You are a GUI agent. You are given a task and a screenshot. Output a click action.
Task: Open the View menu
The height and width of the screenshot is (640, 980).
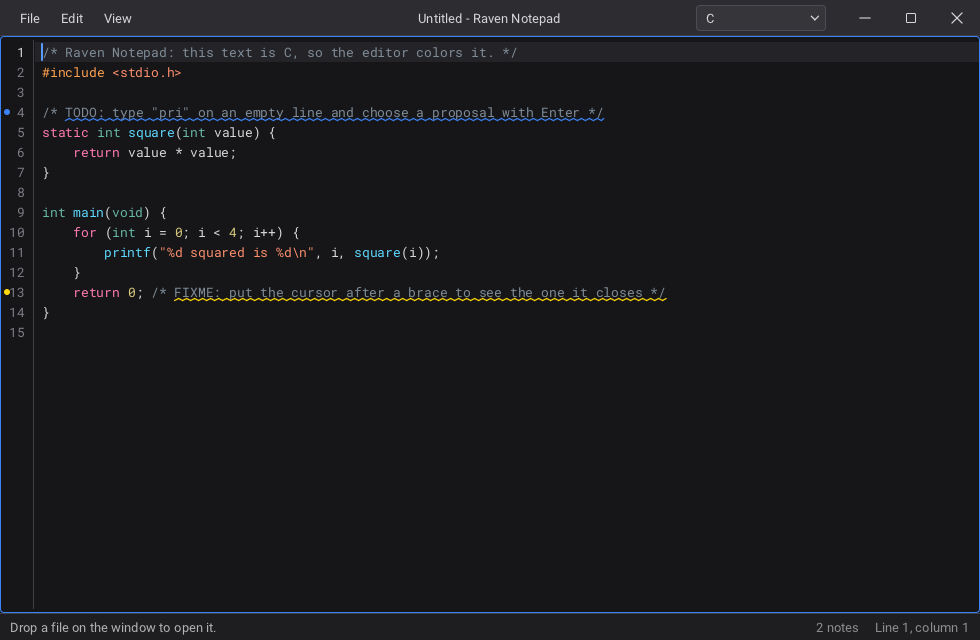118,19
